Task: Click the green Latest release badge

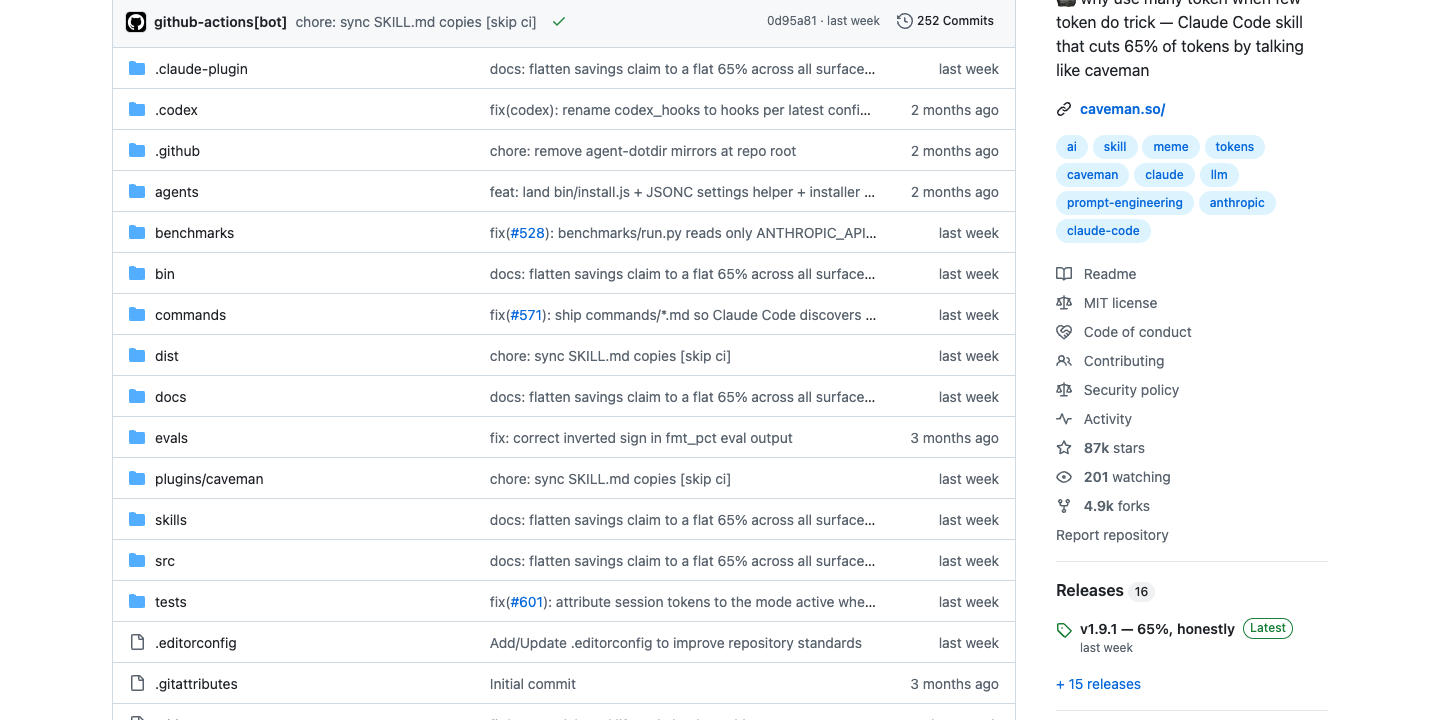Action: tap(1268, 628)
